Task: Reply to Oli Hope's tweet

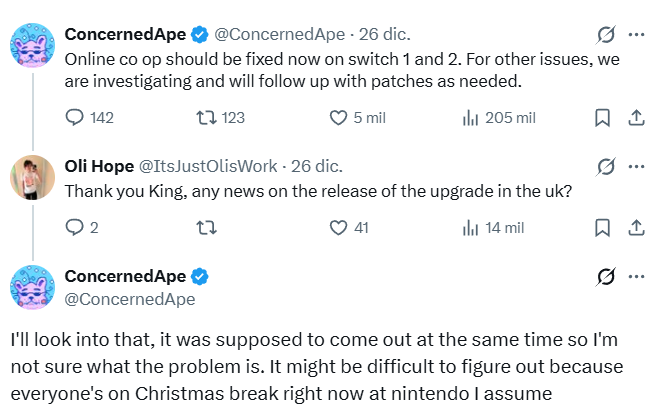Action: [x=76, y=228]
